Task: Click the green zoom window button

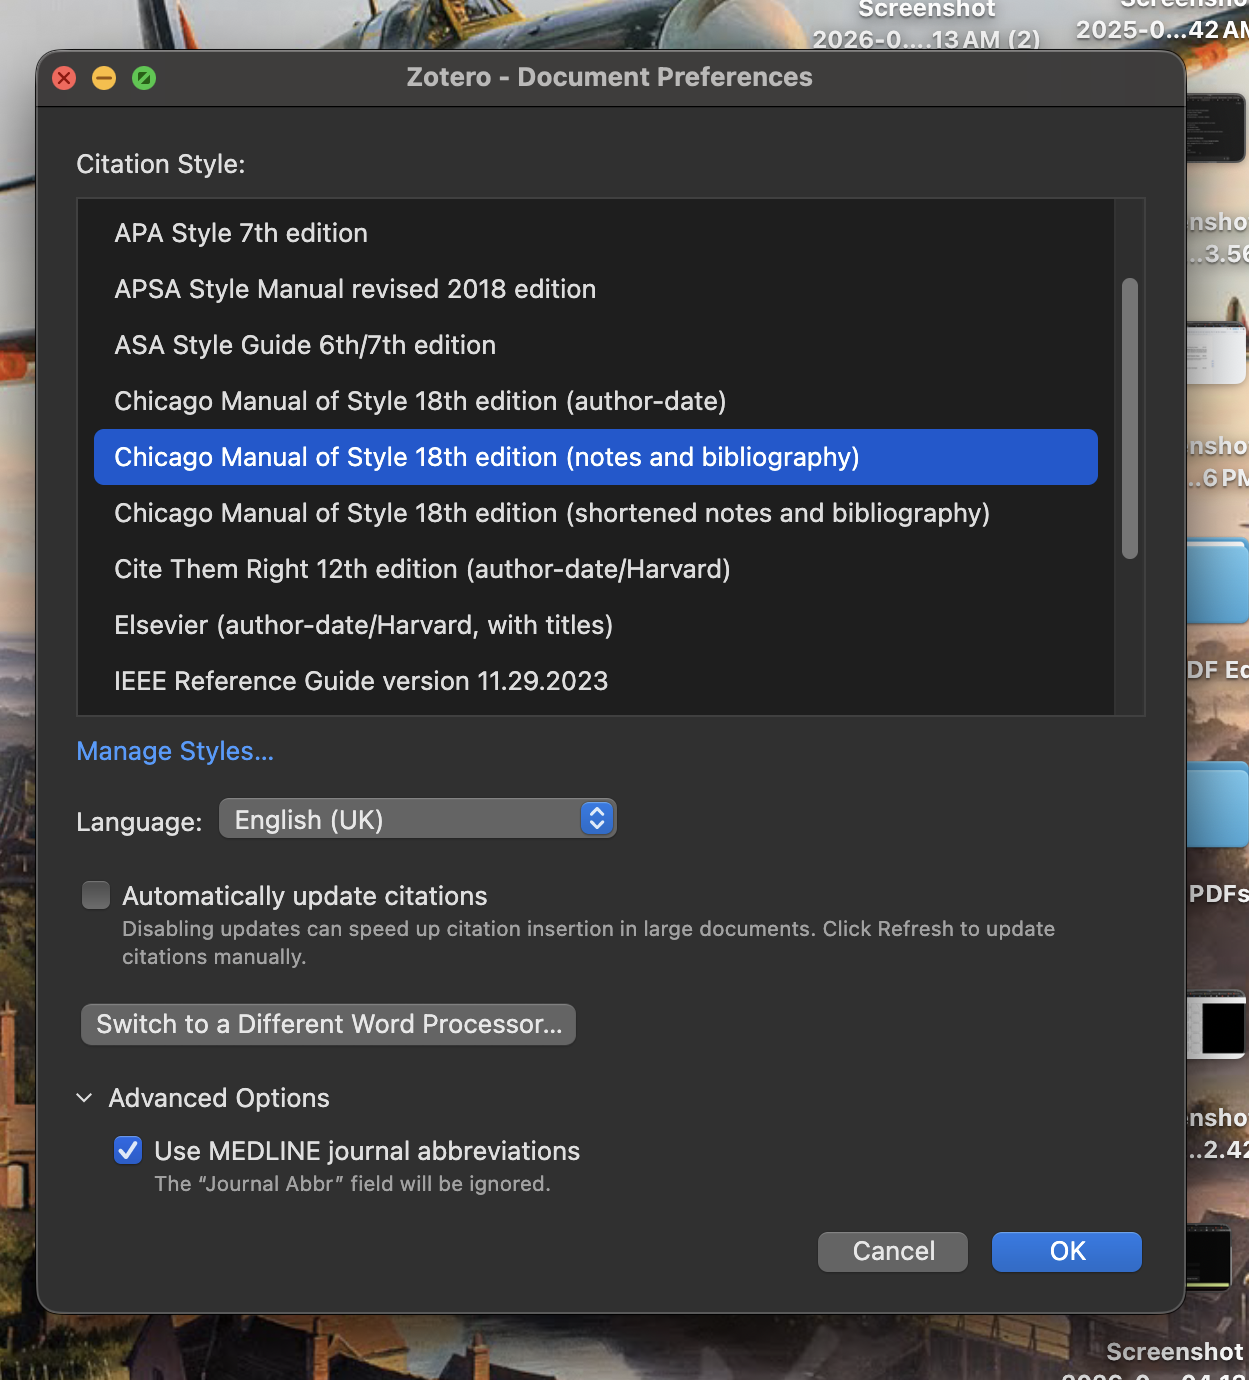Action: [144, 78]
